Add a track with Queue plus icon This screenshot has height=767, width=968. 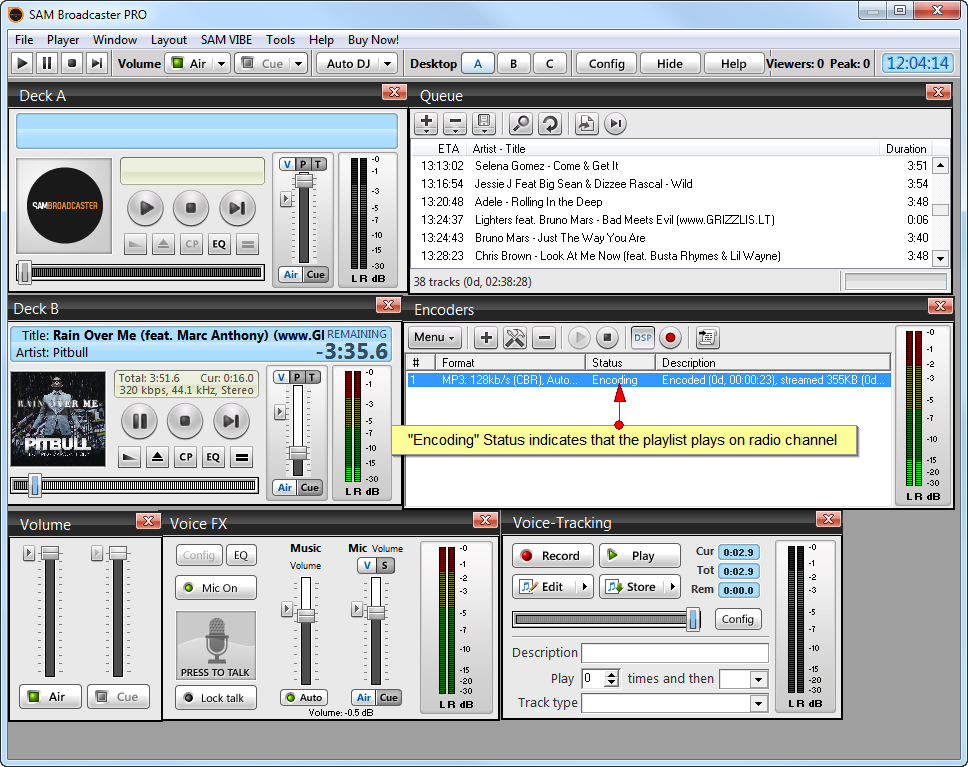[426, 124]
